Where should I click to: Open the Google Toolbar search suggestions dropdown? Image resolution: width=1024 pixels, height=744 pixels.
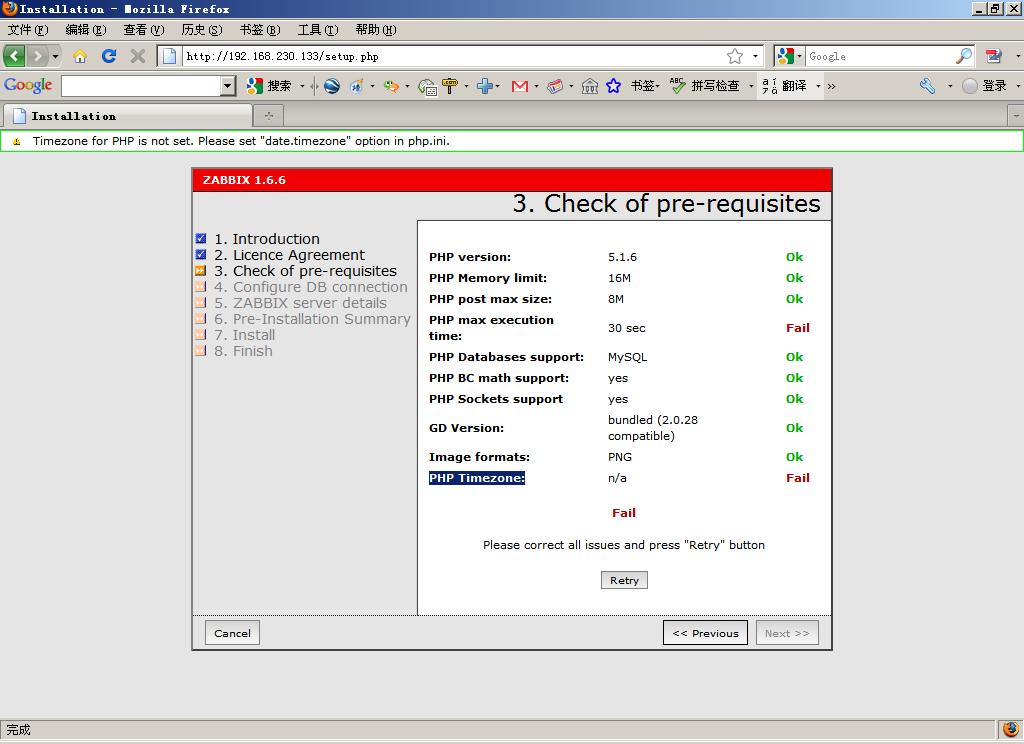point(228,86)
